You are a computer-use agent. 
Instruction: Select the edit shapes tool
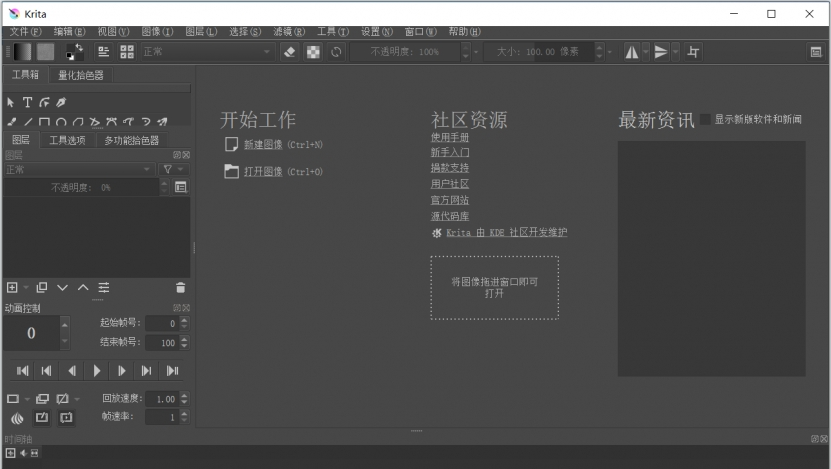pos(45,102)
